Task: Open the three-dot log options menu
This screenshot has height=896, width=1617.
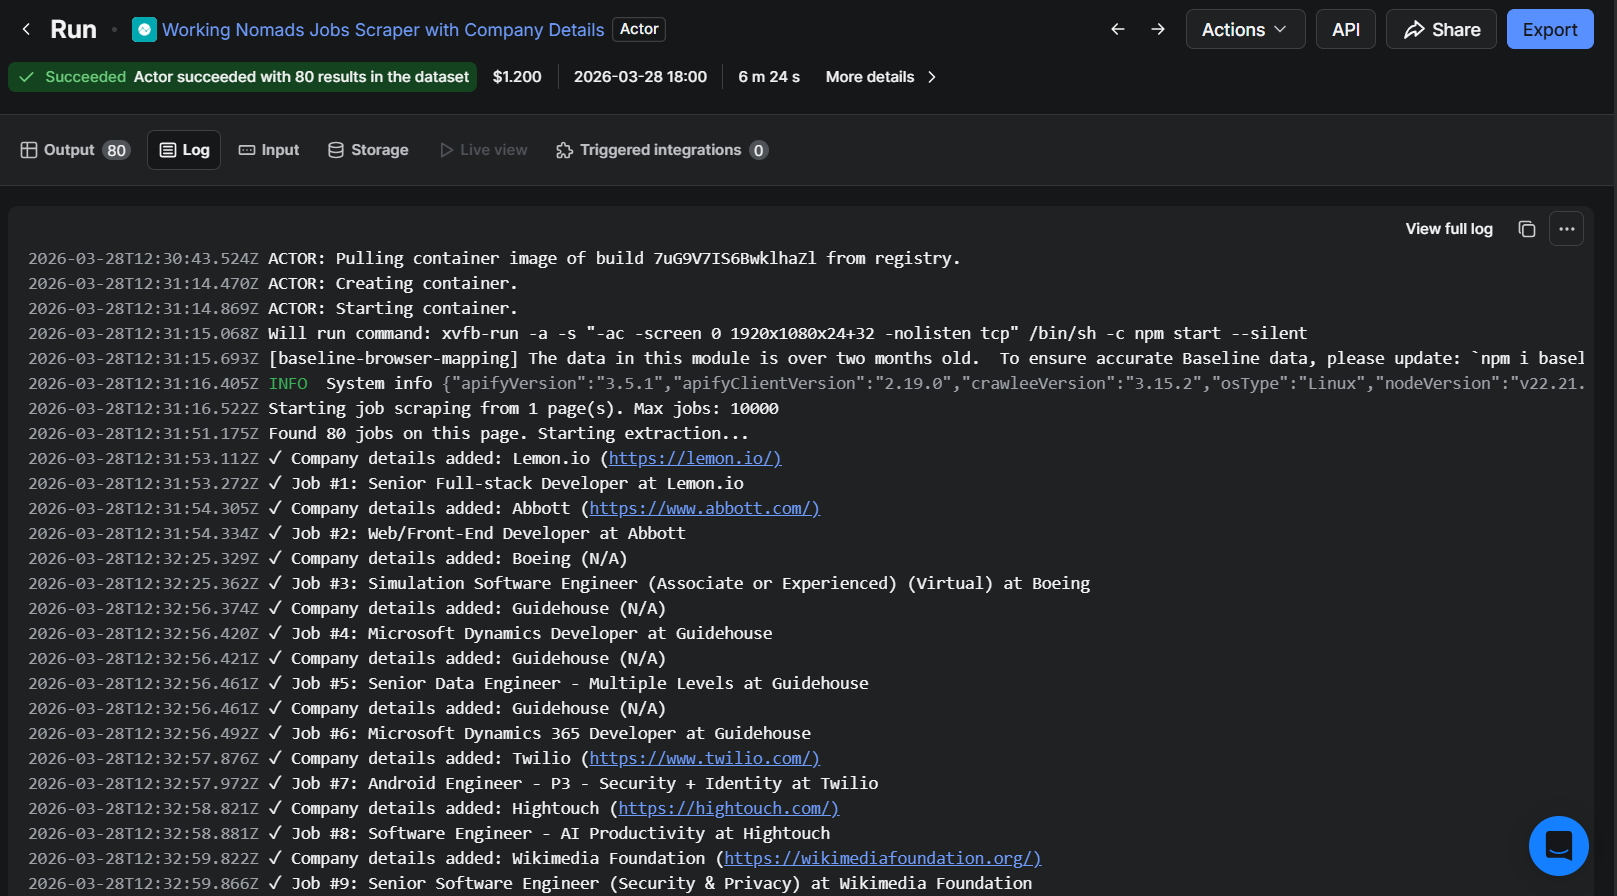Action: (x=1567, y=229)
